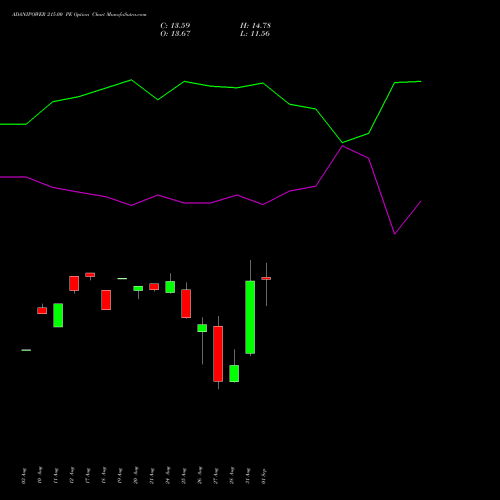
Task: Click the 19 Aug date label
Action: 120,475
